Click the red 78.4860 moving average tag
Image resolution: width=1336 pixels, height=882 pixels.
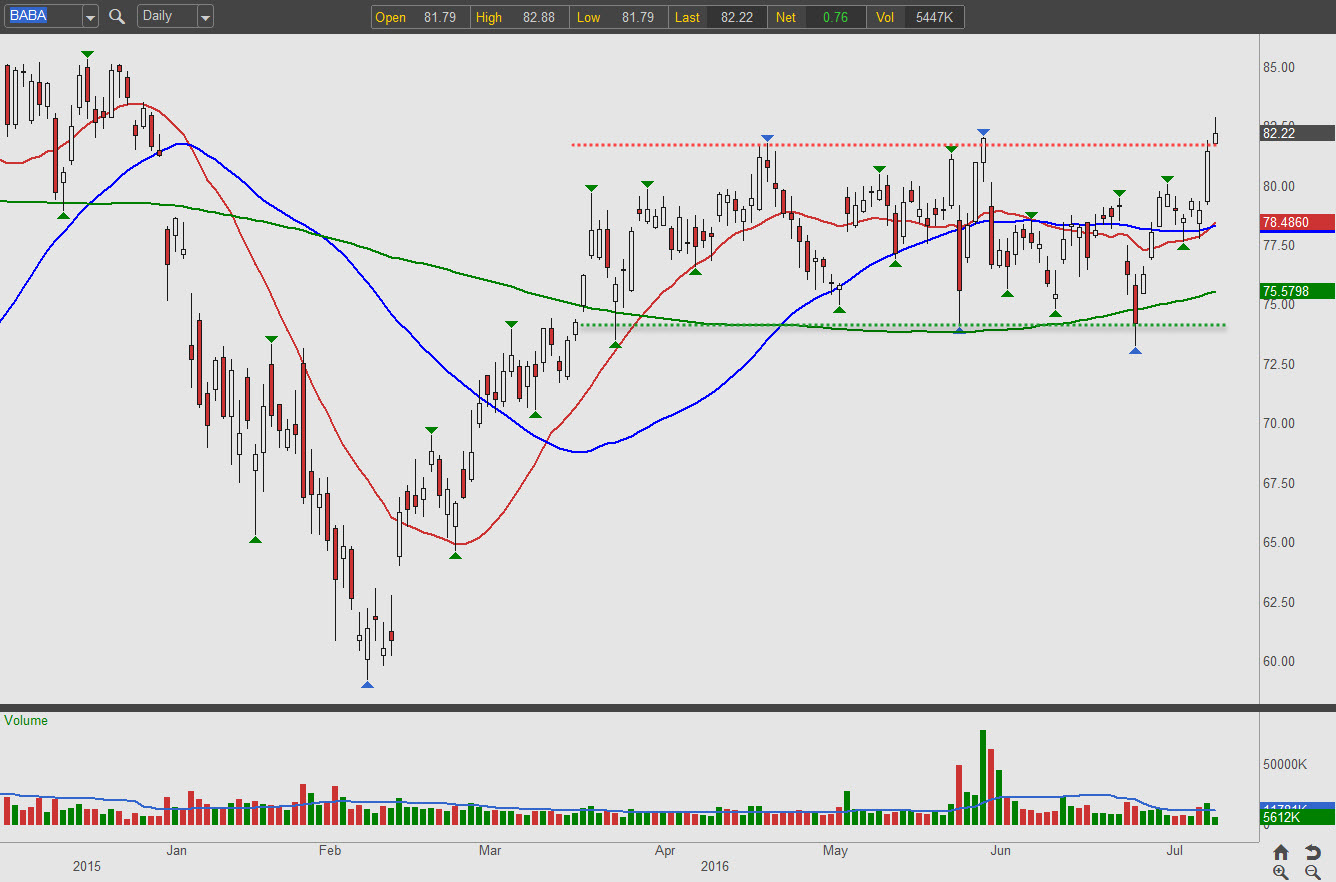[x=1297, y=222]
